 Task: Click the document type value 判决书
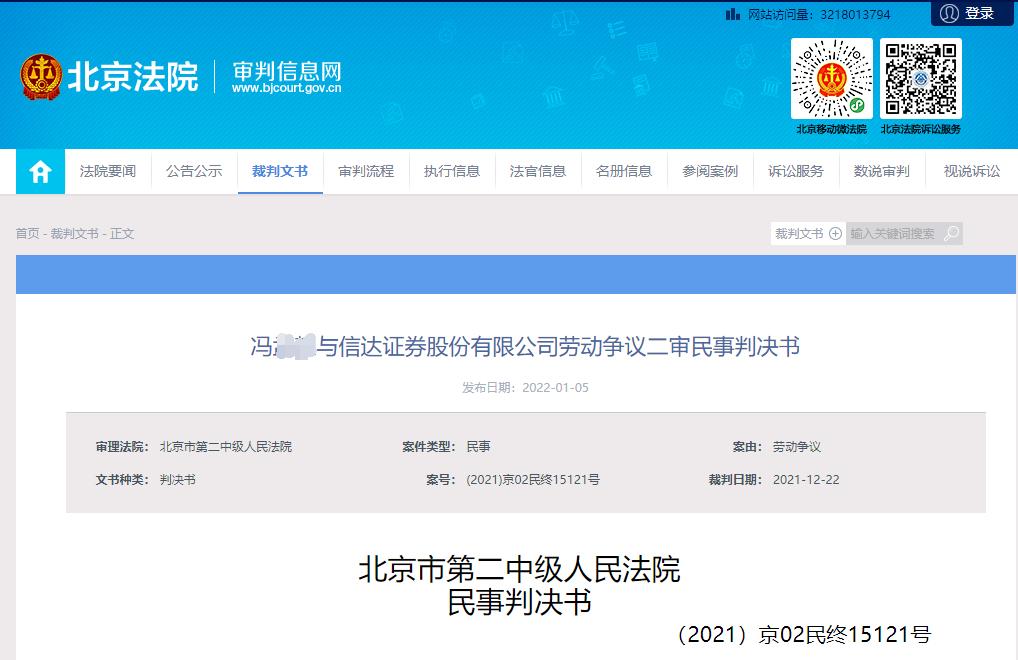[178, 480]
